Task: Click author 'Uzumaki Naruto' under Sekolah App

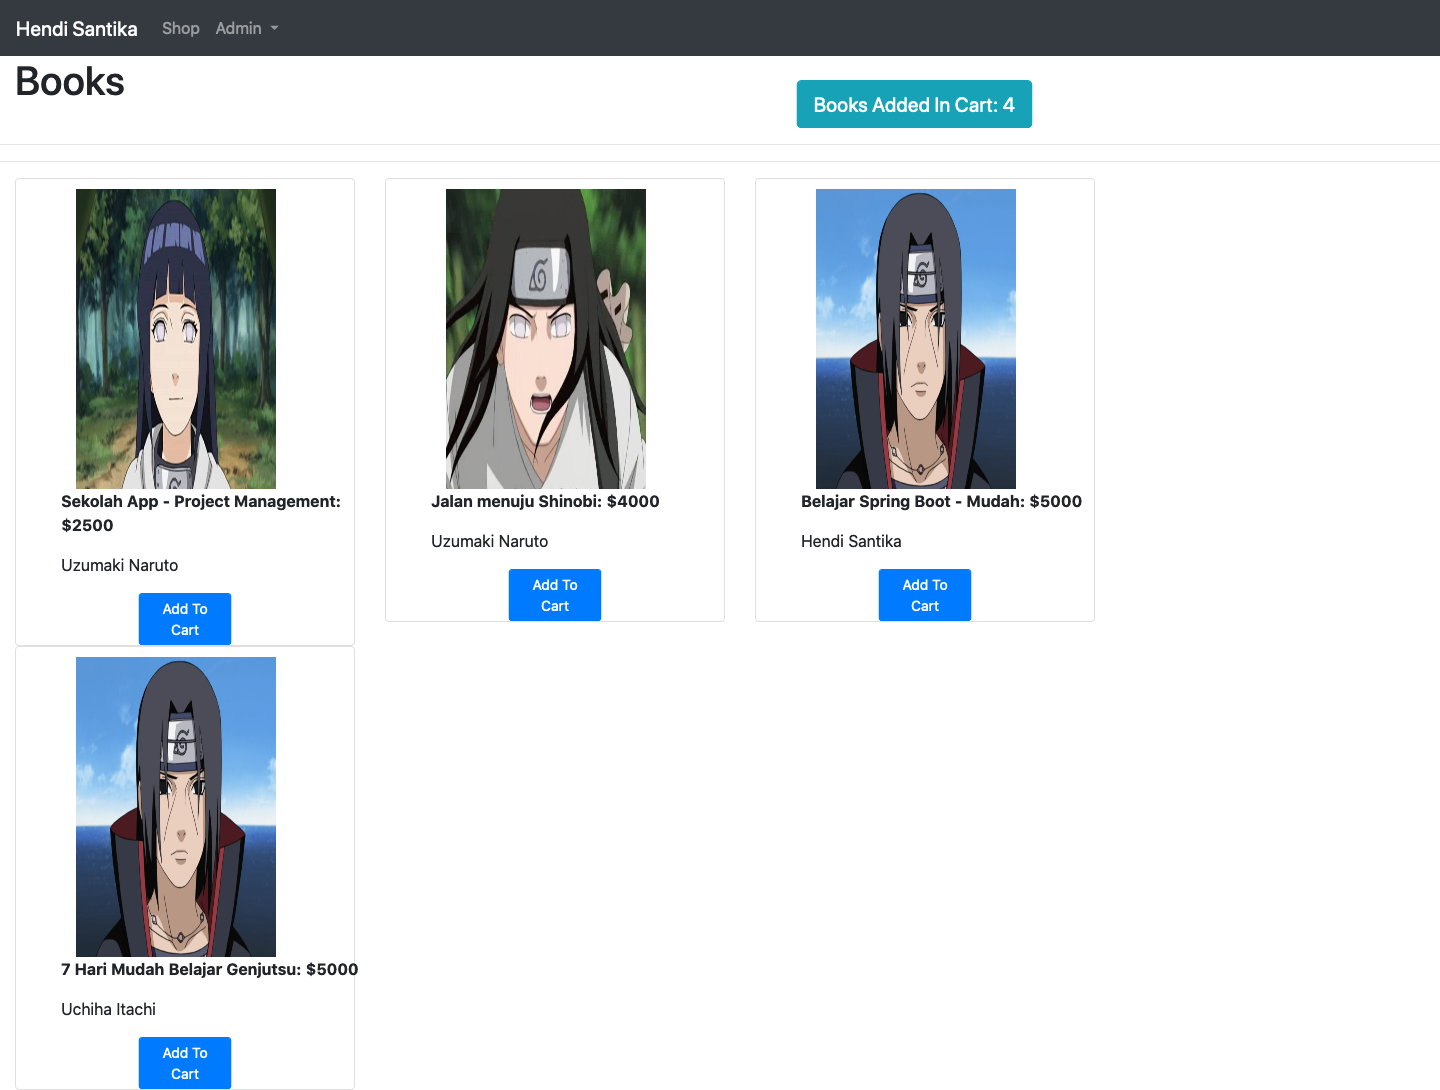Action: pyautogui.click(x=120, y=565)
